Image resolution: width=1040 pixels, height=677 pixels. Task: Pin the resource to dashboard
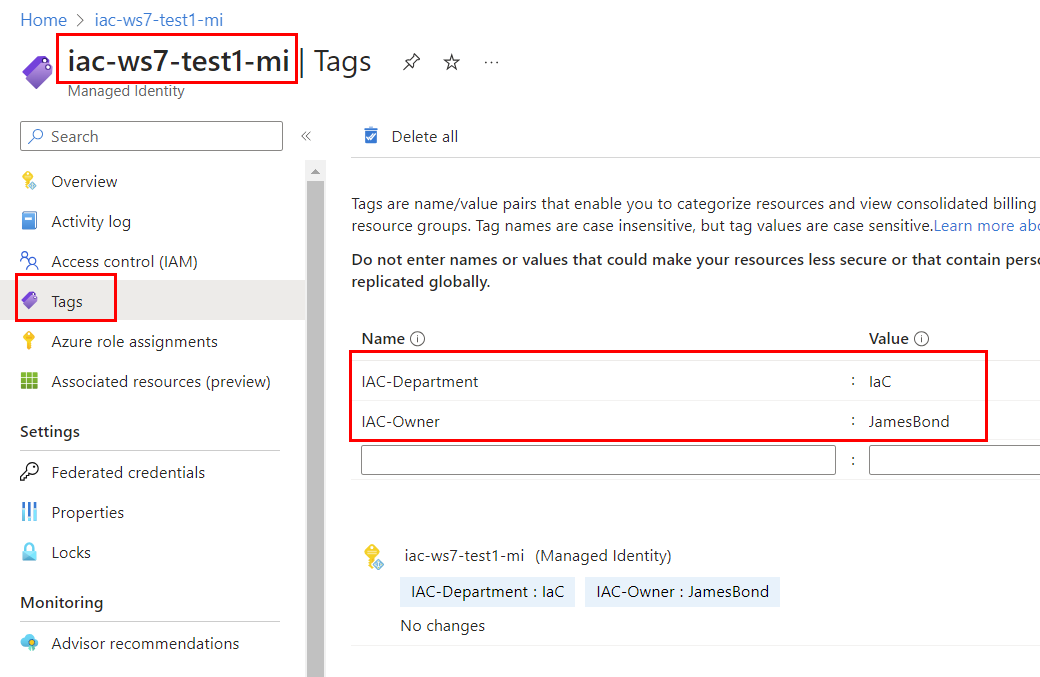pos(411,63)
